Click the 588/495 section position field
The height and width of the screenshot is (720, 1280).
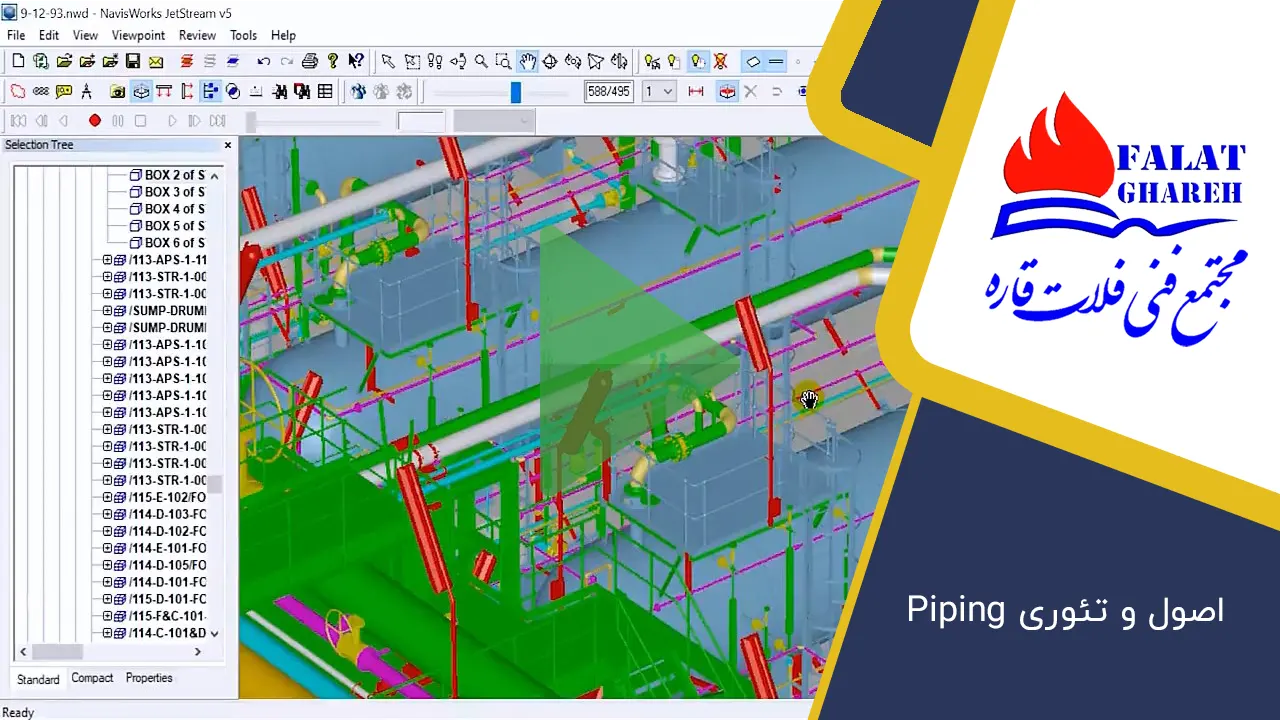pyautogui.click(x=608, y=92)
